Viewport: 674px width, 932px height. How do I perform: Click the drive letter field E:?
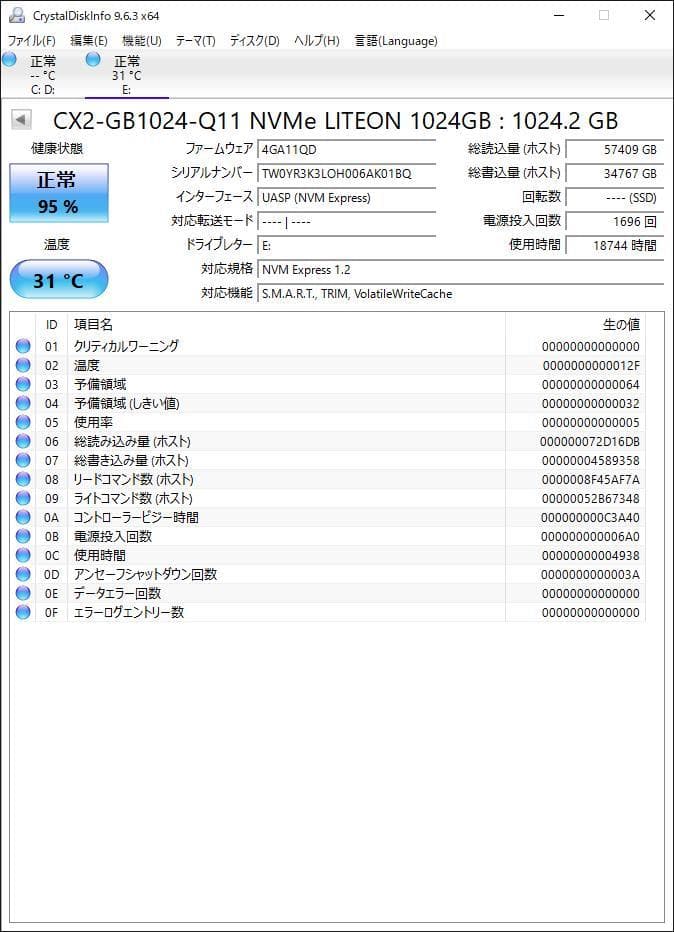[x=347, y=245]
